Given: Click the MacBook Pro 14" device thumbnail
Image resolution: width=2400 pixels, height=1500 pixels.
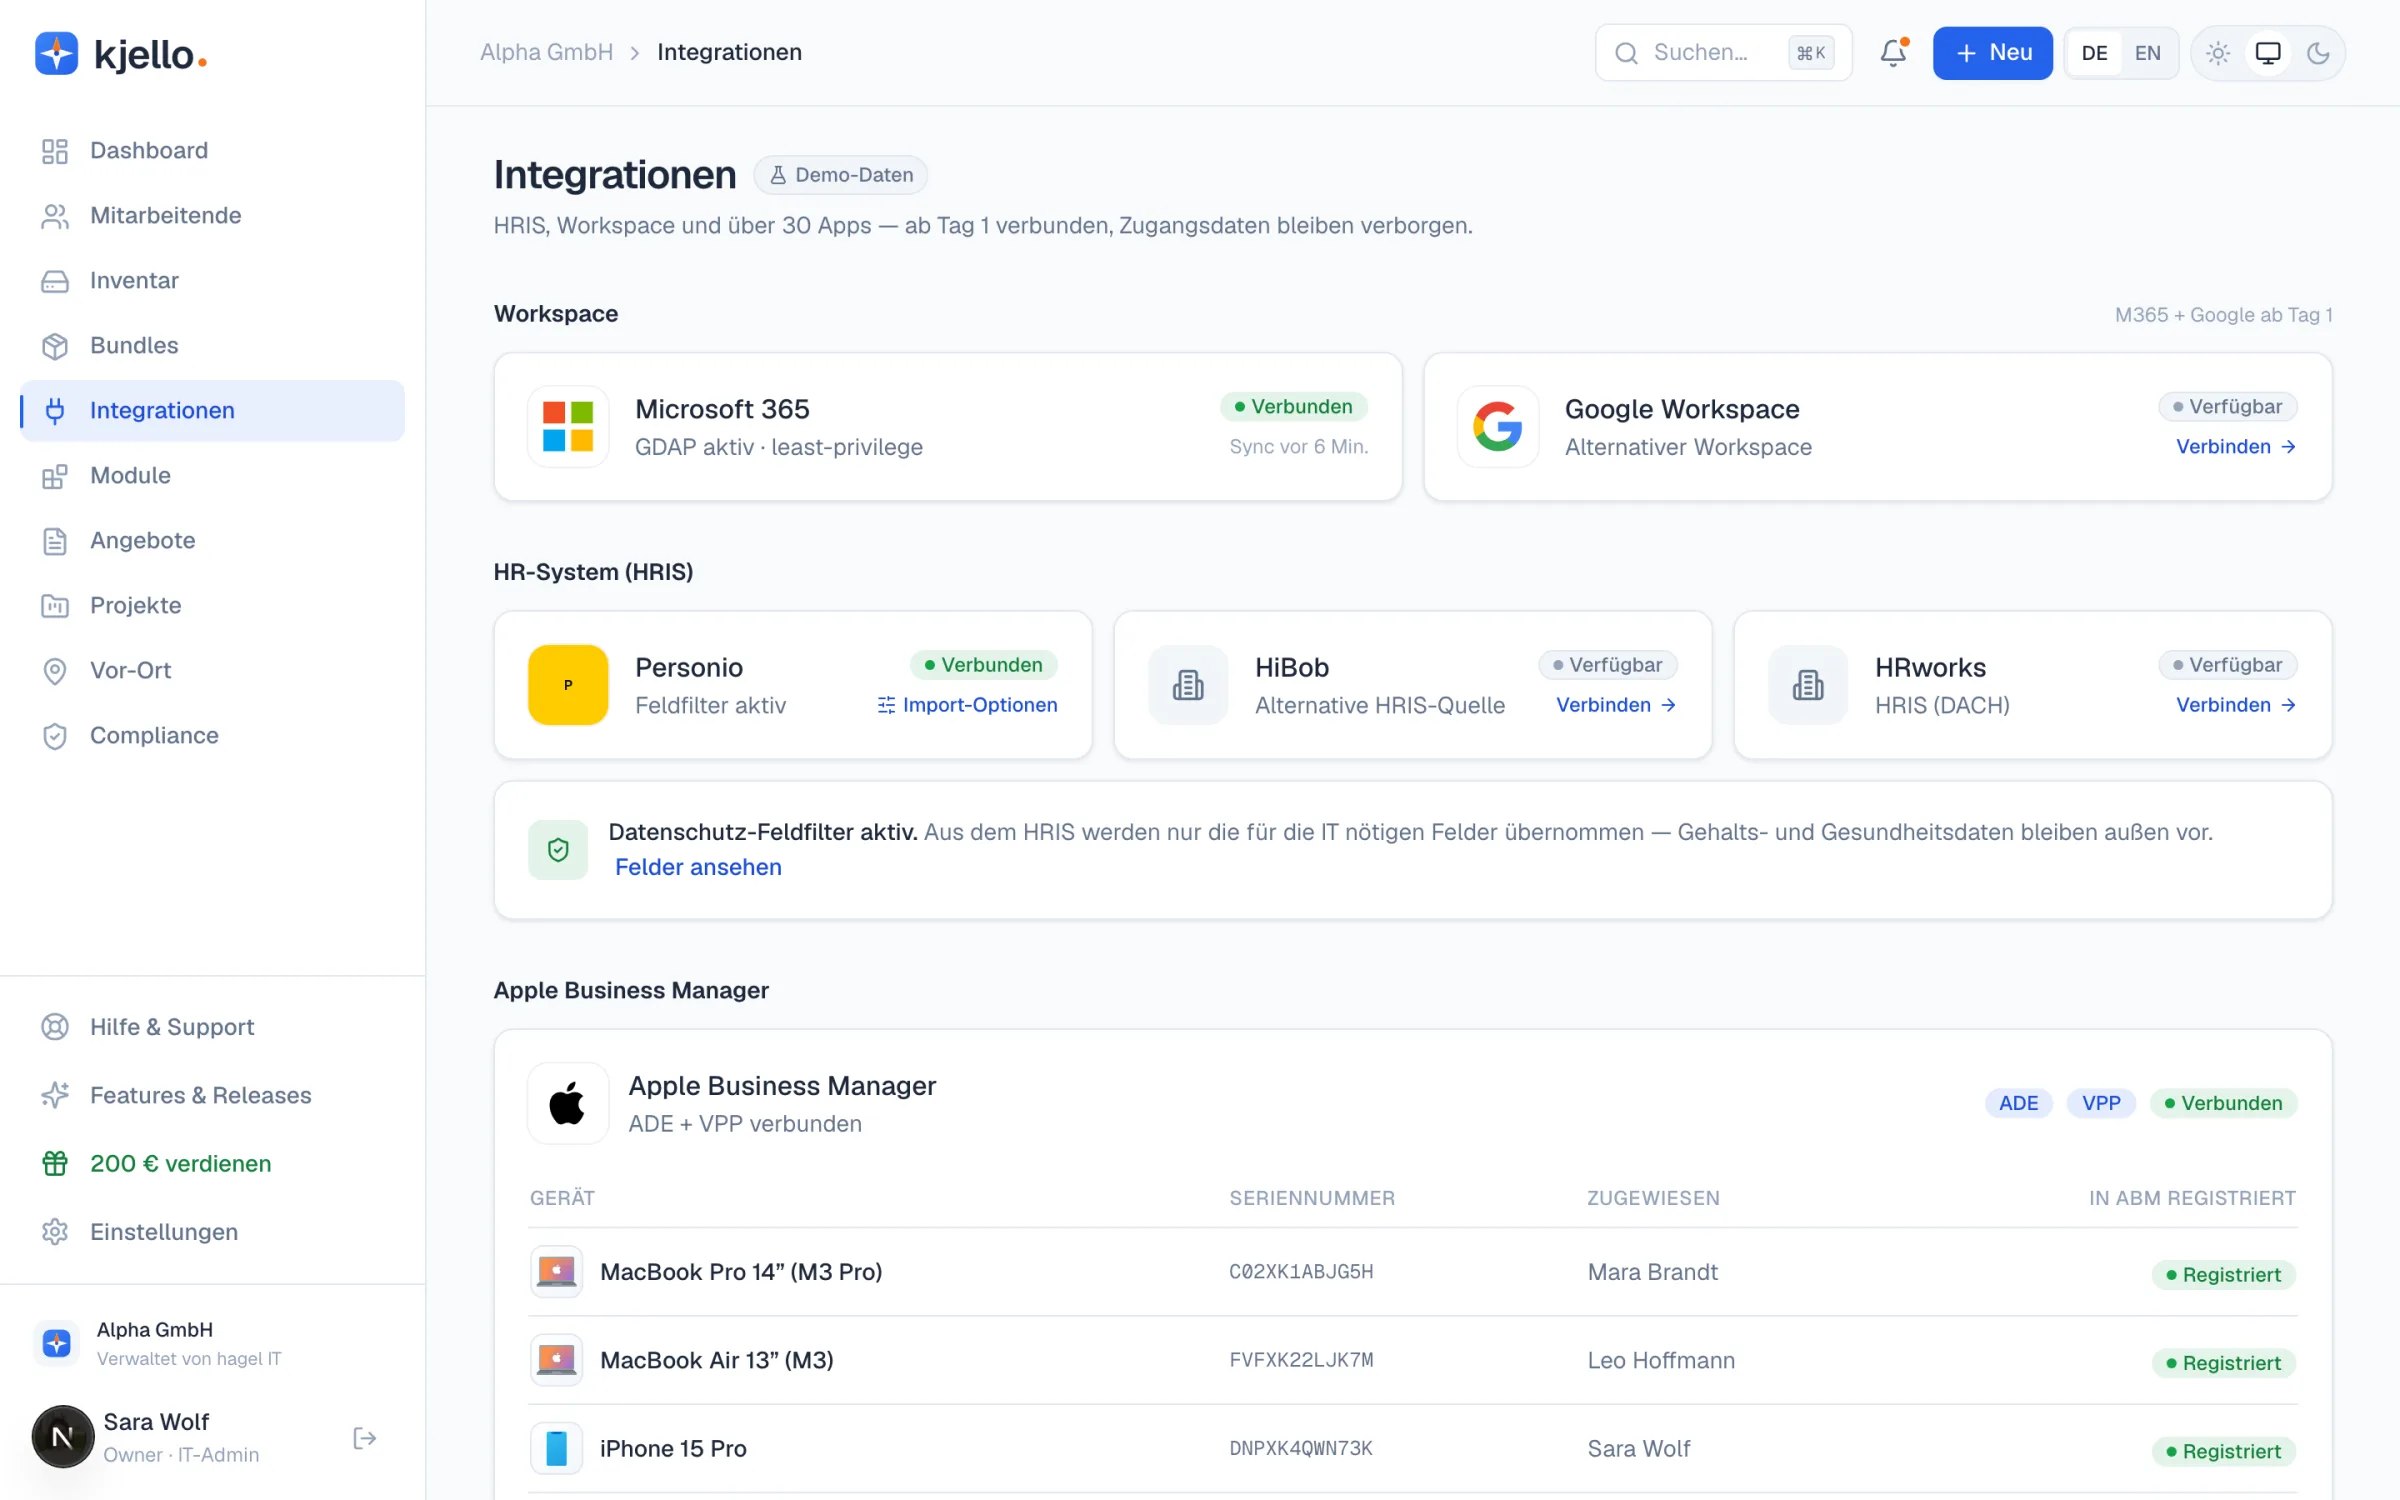Looking at the screenshot, I should 556,1272.
